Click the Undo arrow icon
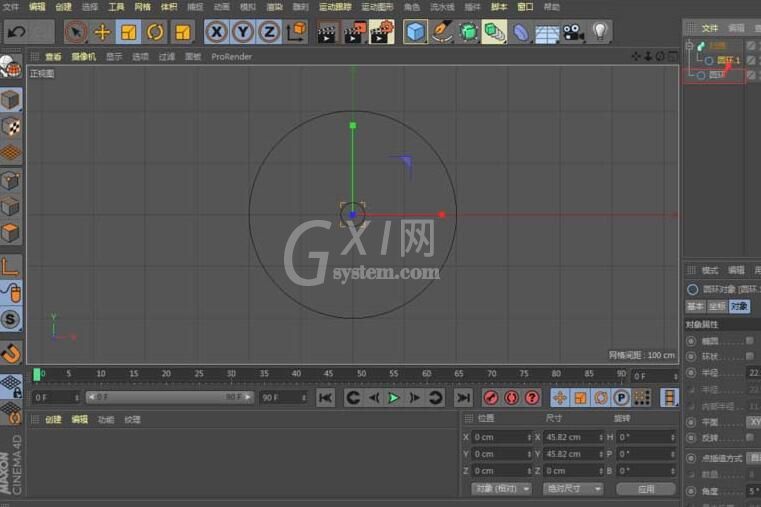 (x=17, y=33)
